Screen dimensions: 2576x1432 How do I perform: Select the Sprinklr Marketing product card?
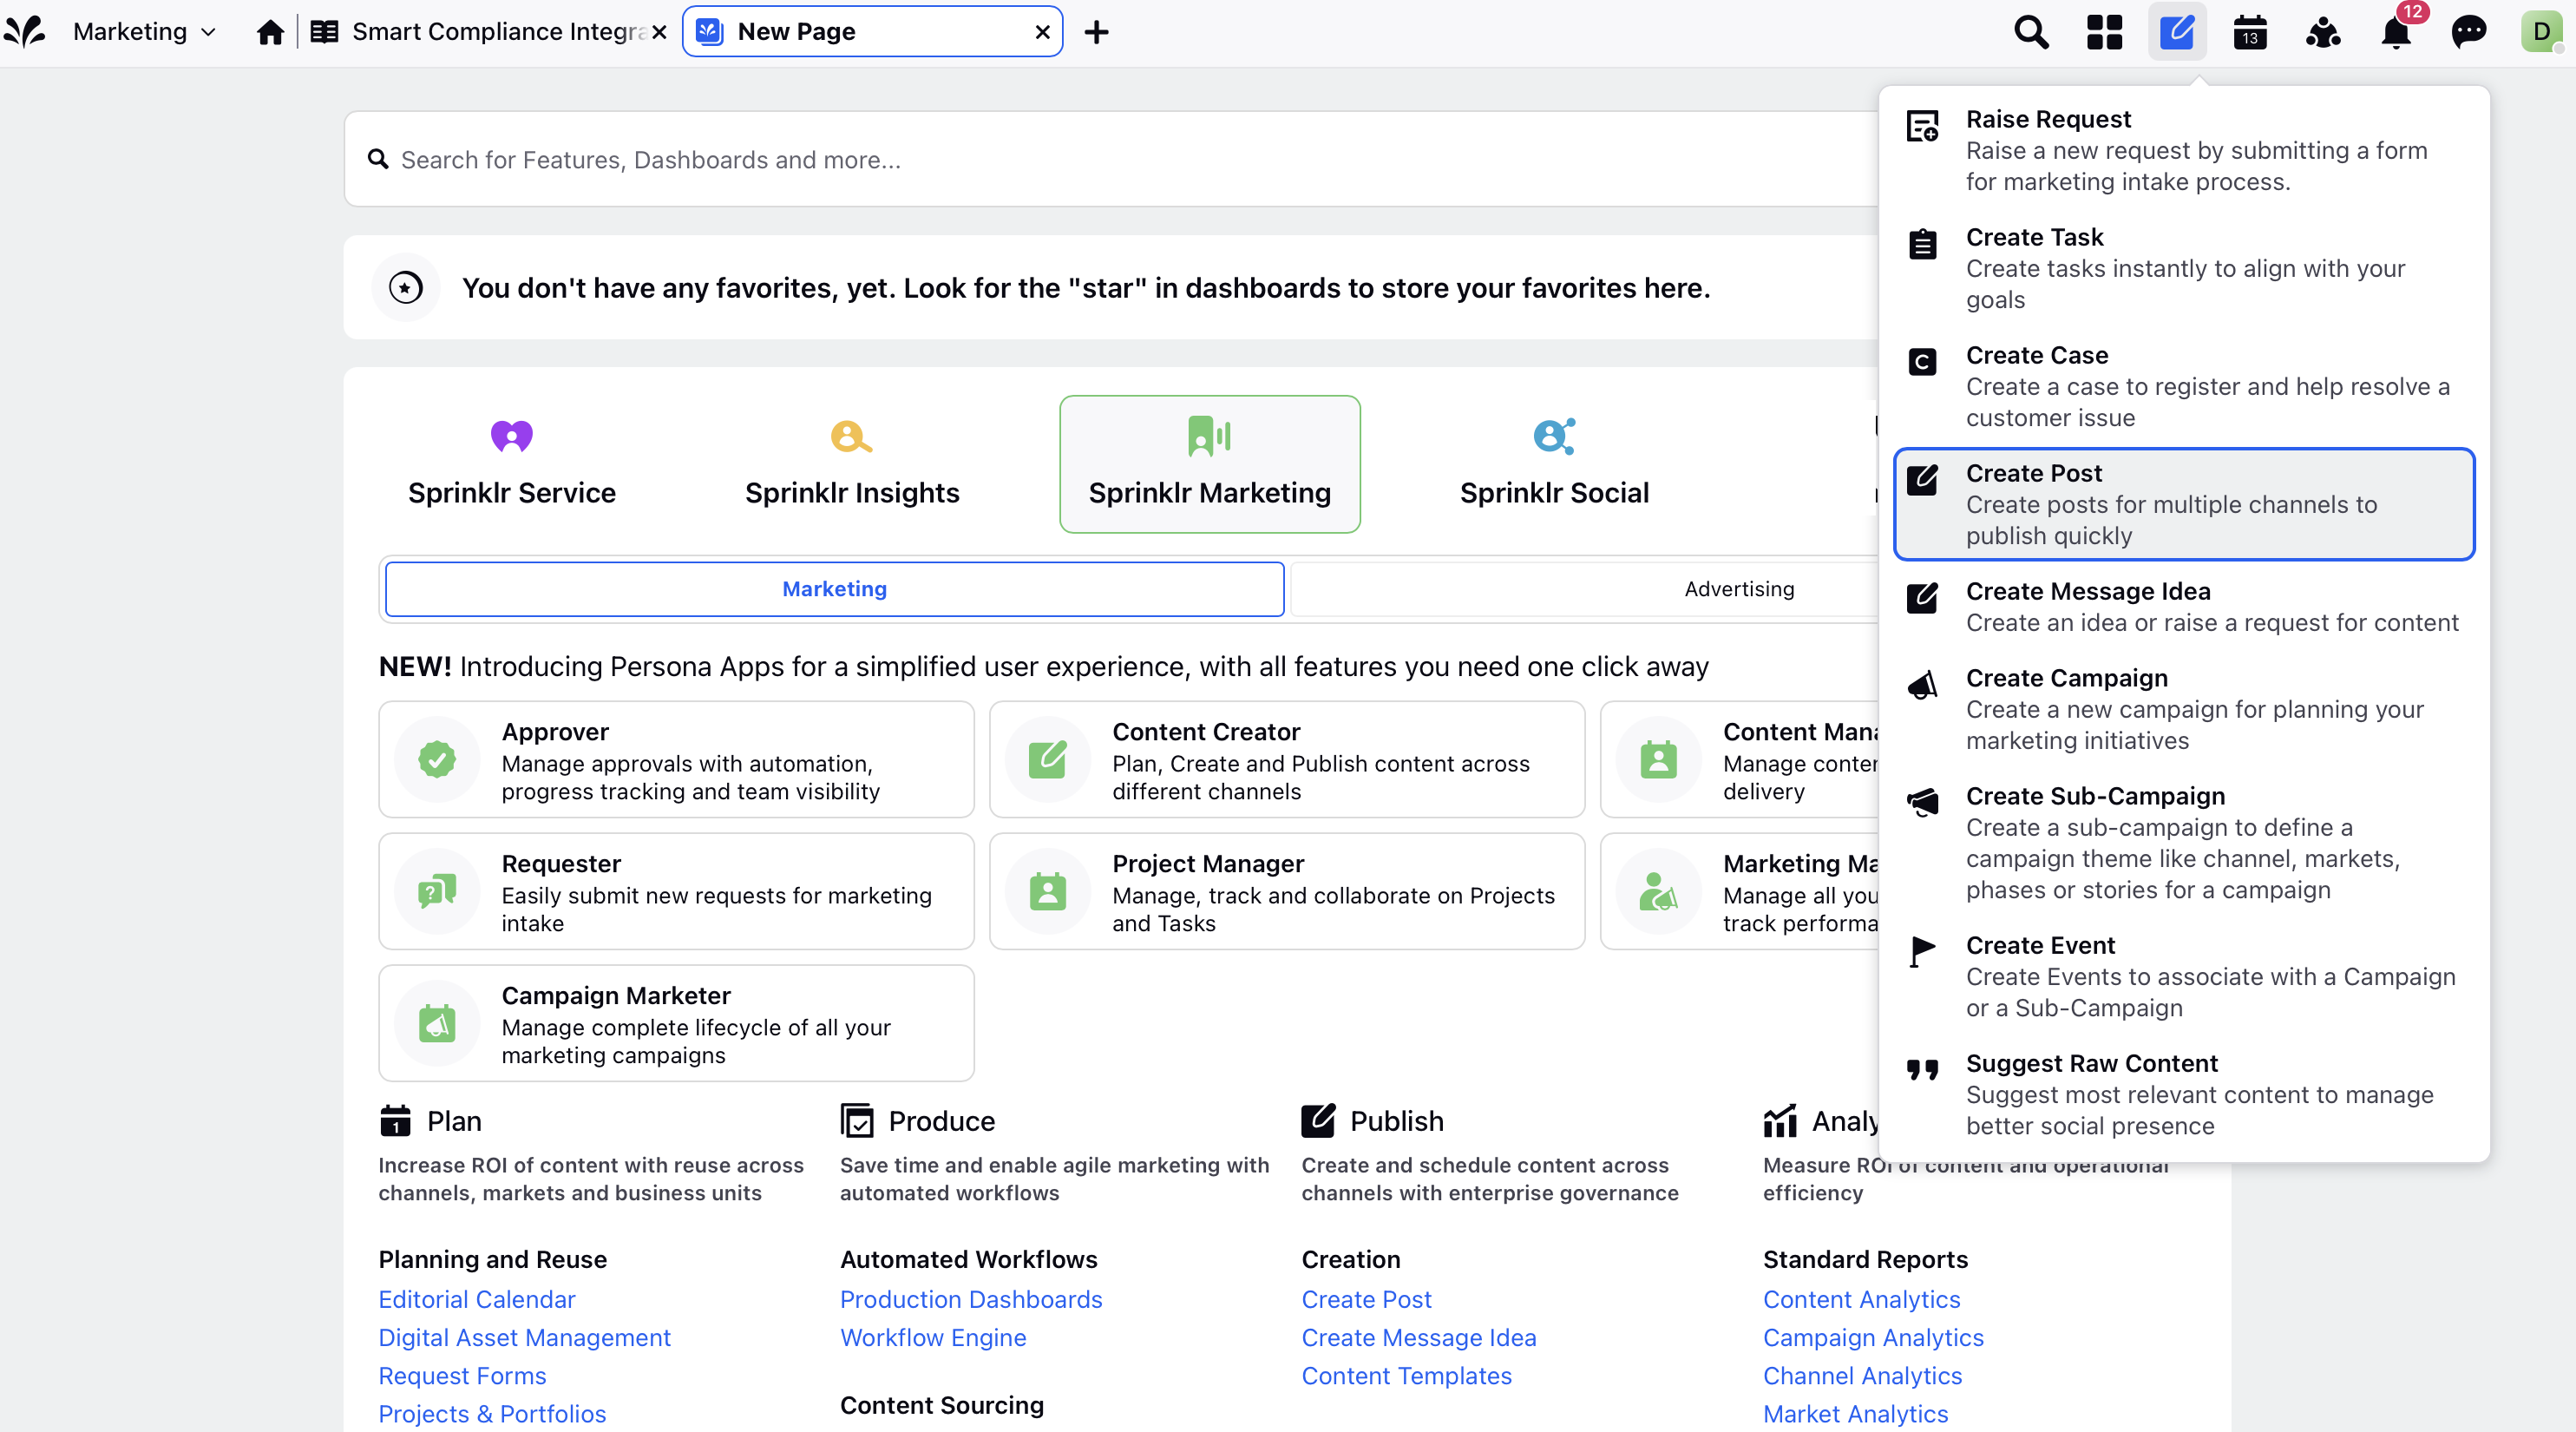(x=1209, y=464)
